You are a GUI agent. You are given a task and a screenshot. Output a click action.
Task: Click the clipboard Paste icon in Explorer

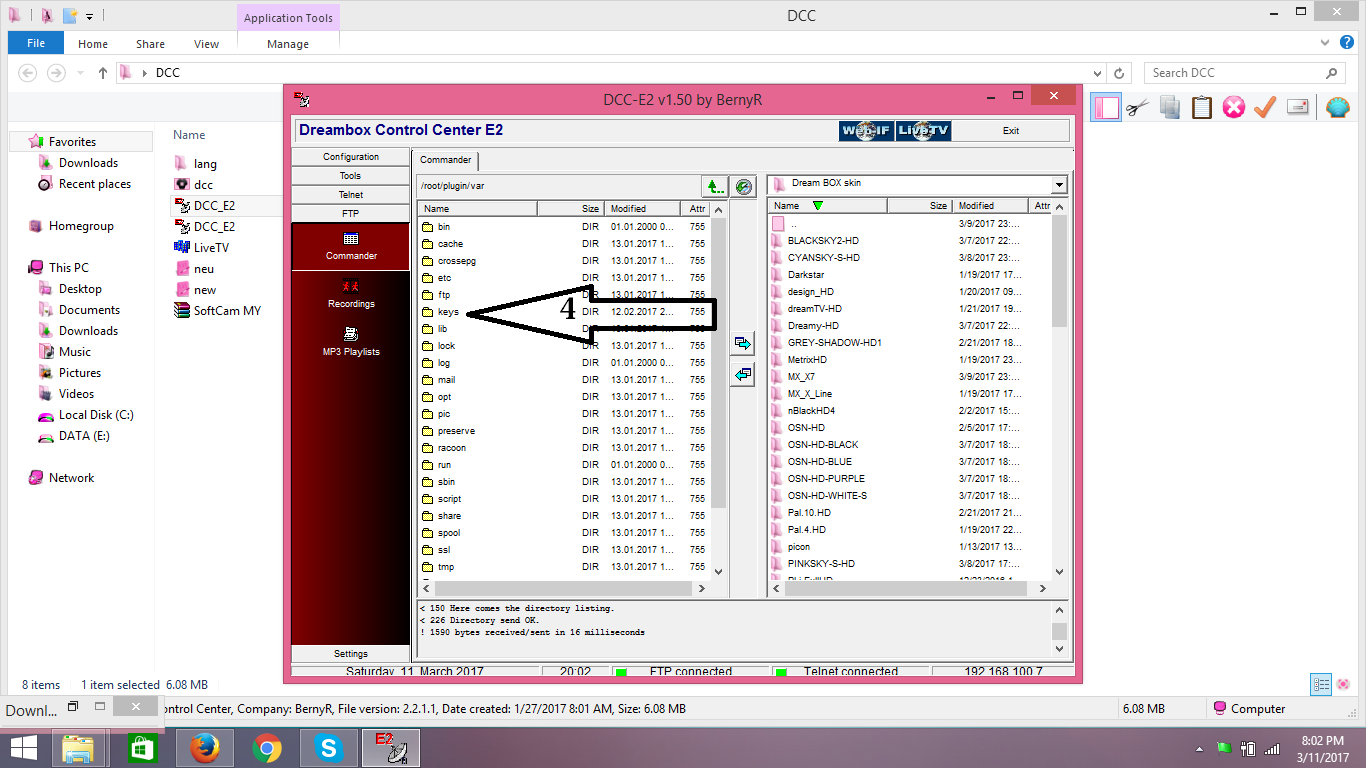point(1202,107)
